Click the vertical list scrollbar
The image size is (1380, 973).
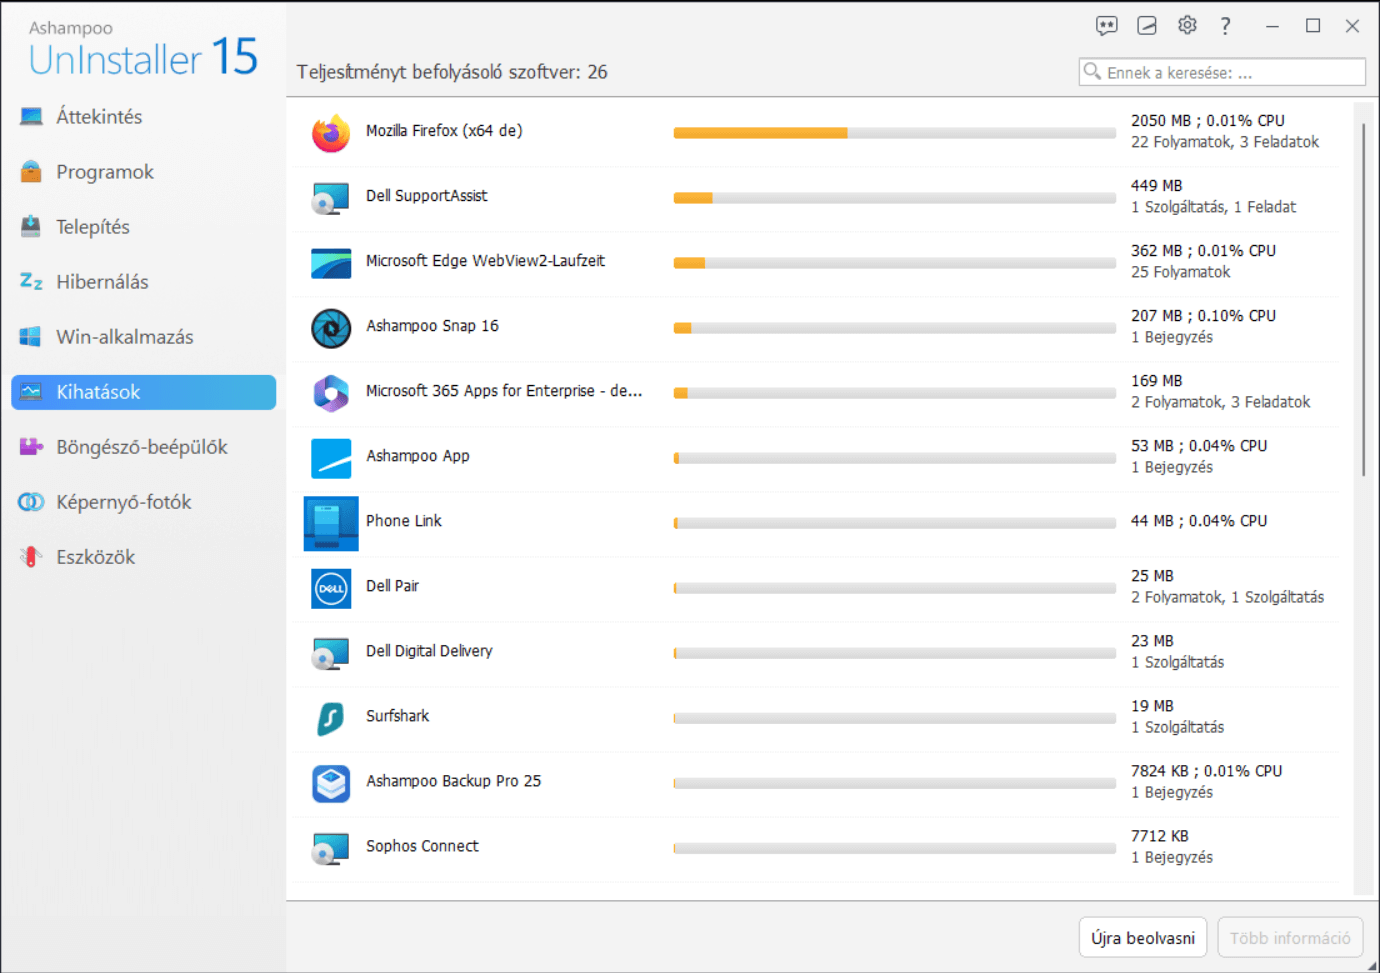click(1362, 300)
